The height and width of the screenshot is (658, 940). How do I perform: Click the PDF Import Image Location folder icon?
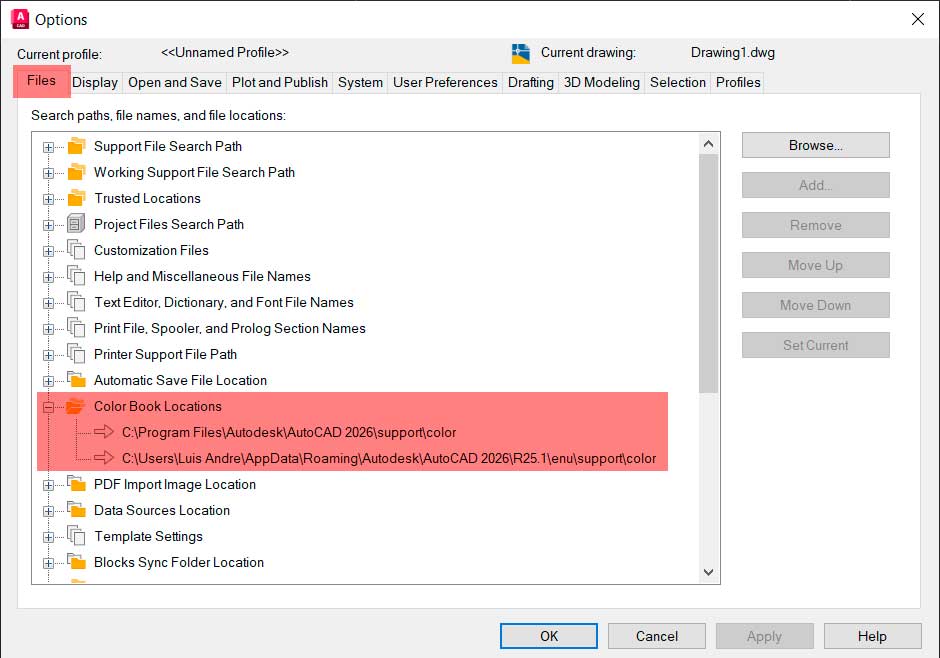click(76, 484)
